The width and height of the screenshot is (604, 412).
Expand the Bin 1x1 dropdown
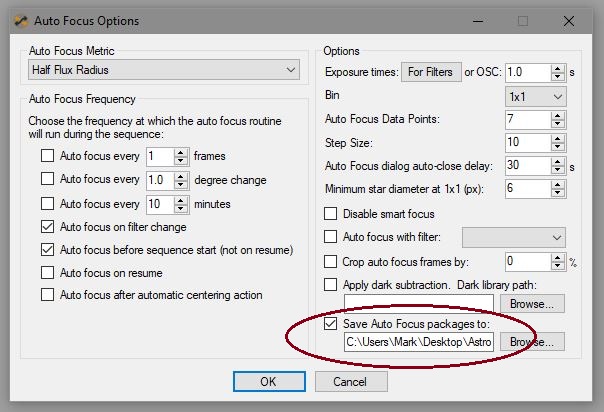[x=535, y=97]
